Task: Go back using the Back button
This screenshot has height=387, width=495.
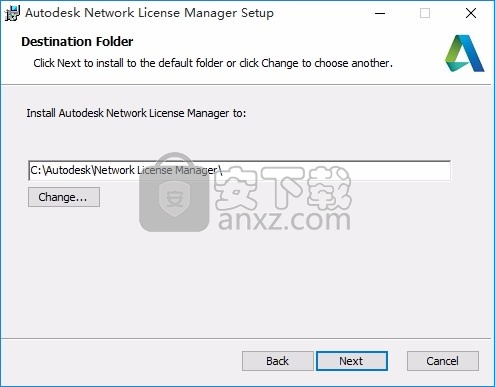Action: coord(277,361)
